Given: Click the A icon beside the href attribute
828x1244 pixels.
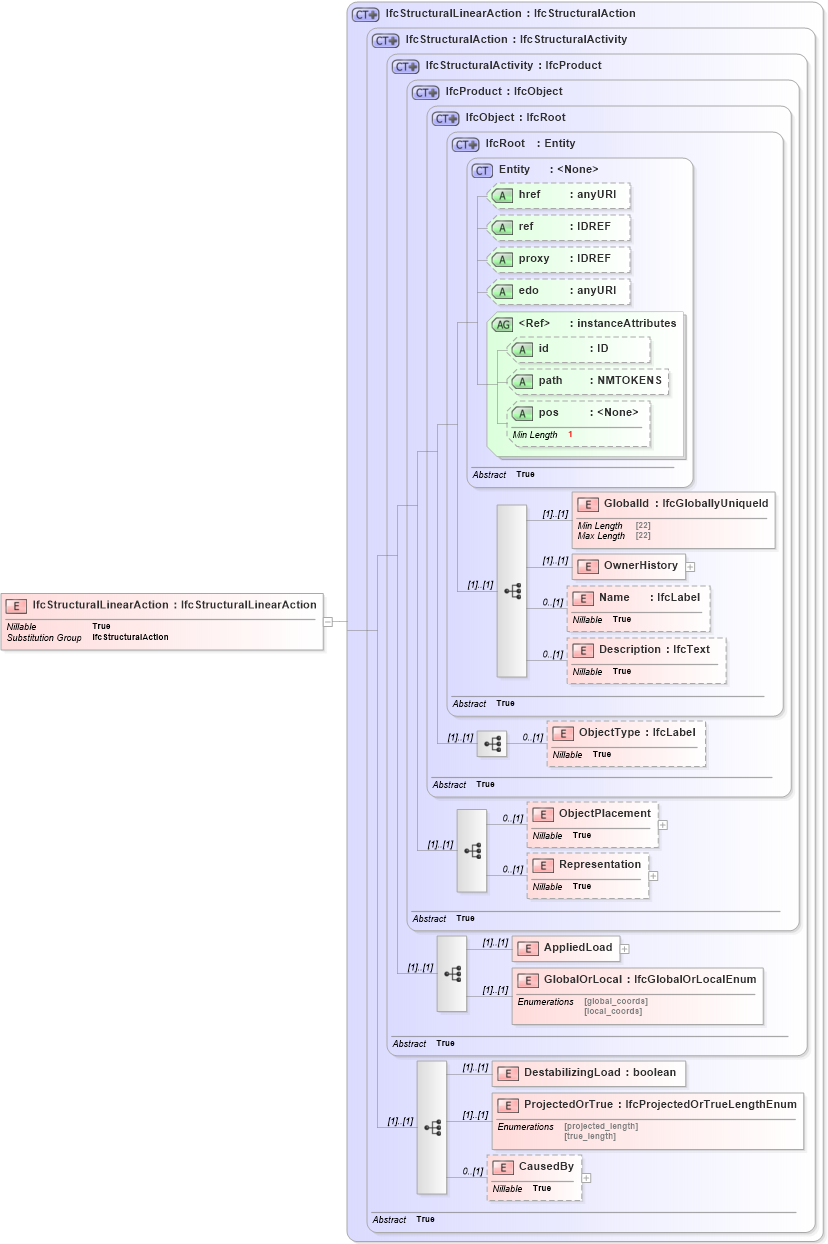Looking at the screenshot, I should coord(503,195).
